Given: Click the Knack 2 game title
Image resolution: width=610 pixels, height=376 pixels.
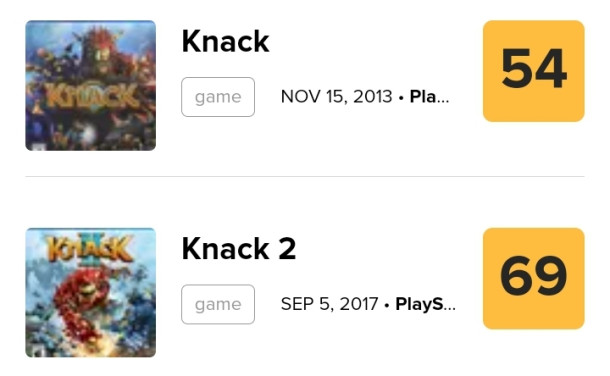Looking at the screenshot, I should click(x=239, y=248).
